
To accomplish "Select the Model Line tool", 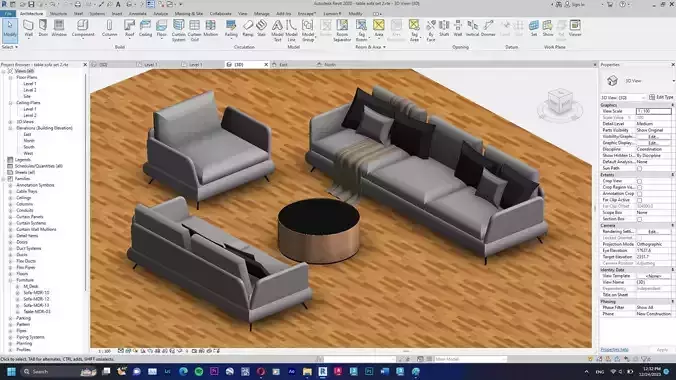I will 291,31.
